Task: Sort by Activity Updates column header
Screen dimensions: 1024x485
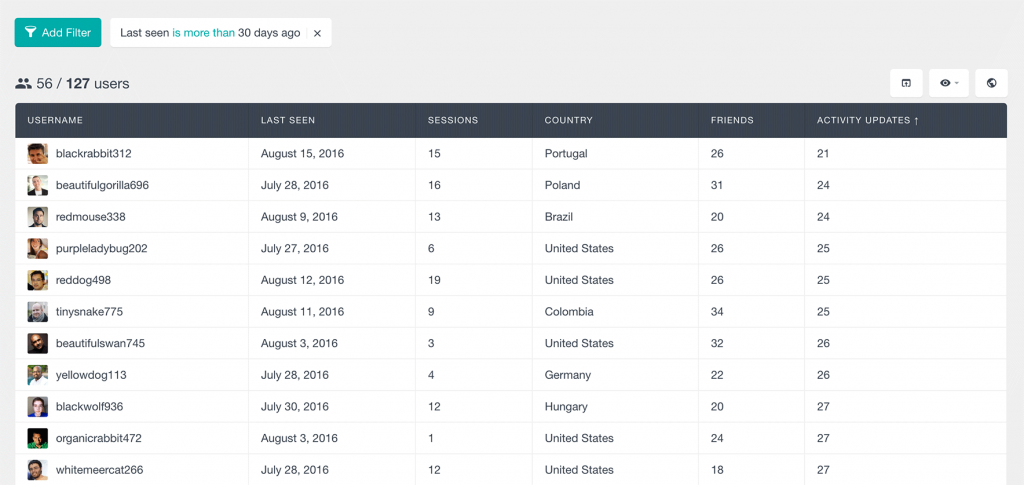Action: 867,120
